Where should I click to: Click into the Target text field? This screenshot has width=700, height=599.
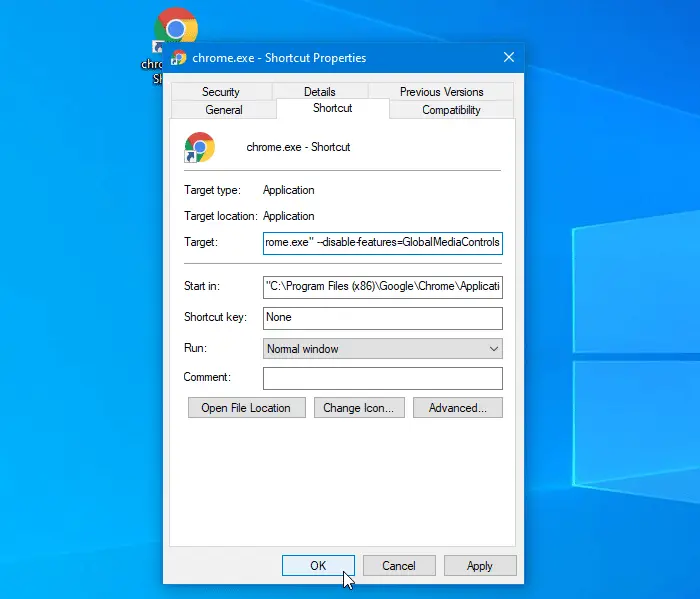[x=383, y=243]
